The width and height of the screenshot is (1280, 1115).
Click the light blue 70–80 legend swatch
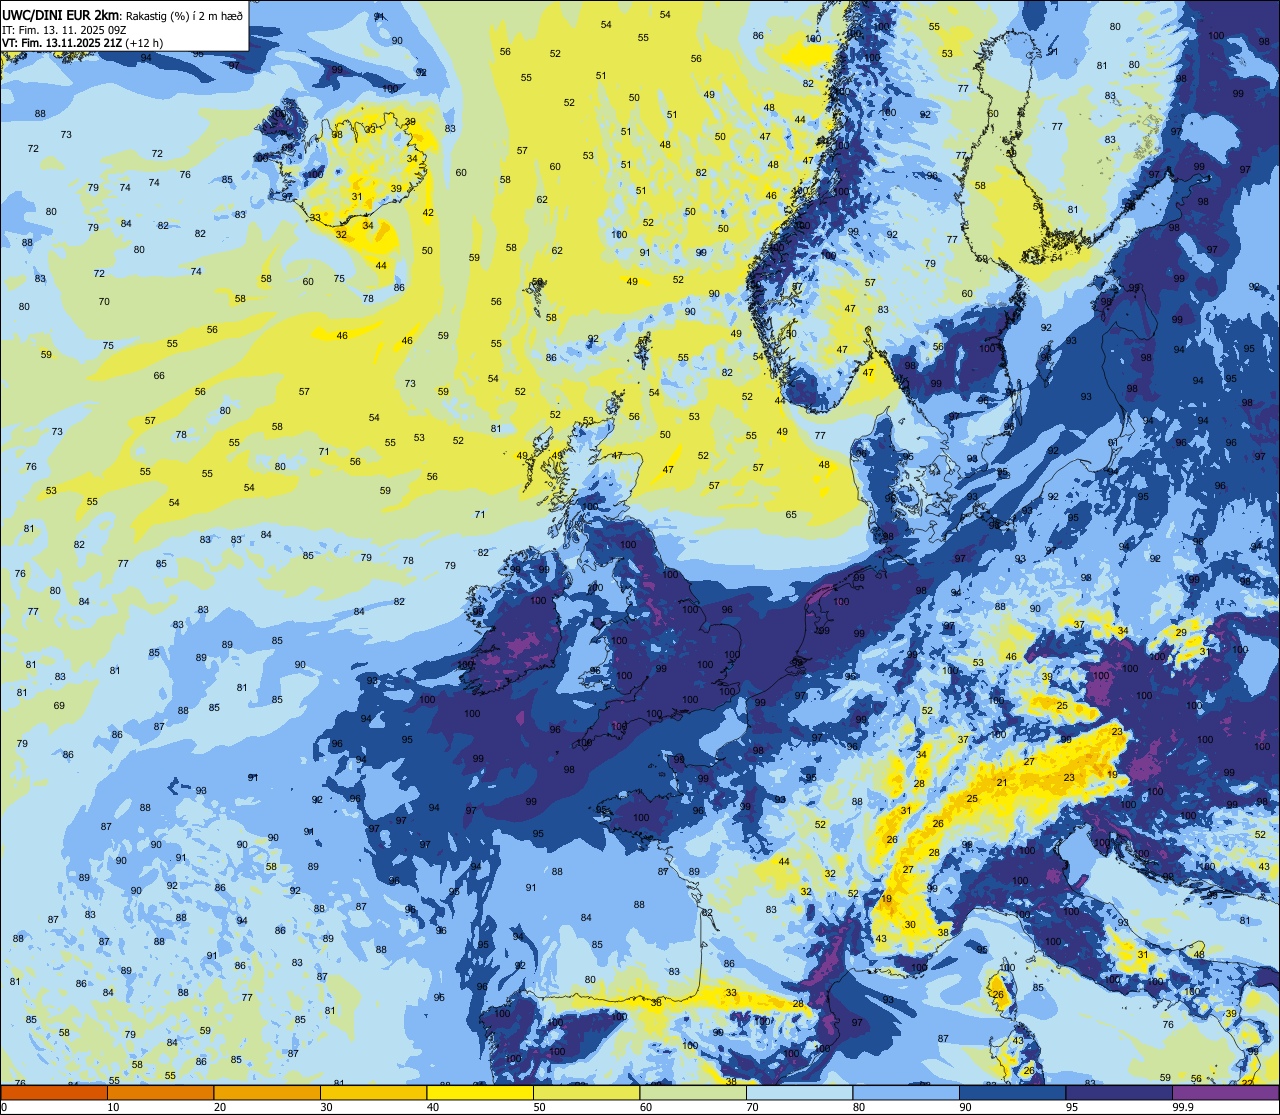tap(799, 1093)
